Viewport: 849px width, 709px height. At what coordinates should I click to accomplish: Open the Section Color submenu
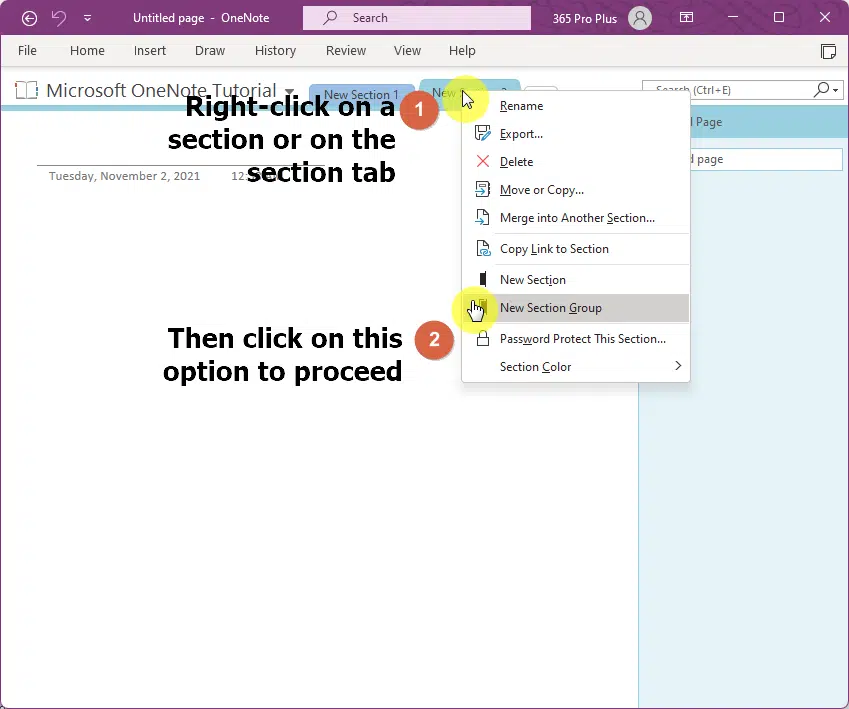[x=575, y=367]
